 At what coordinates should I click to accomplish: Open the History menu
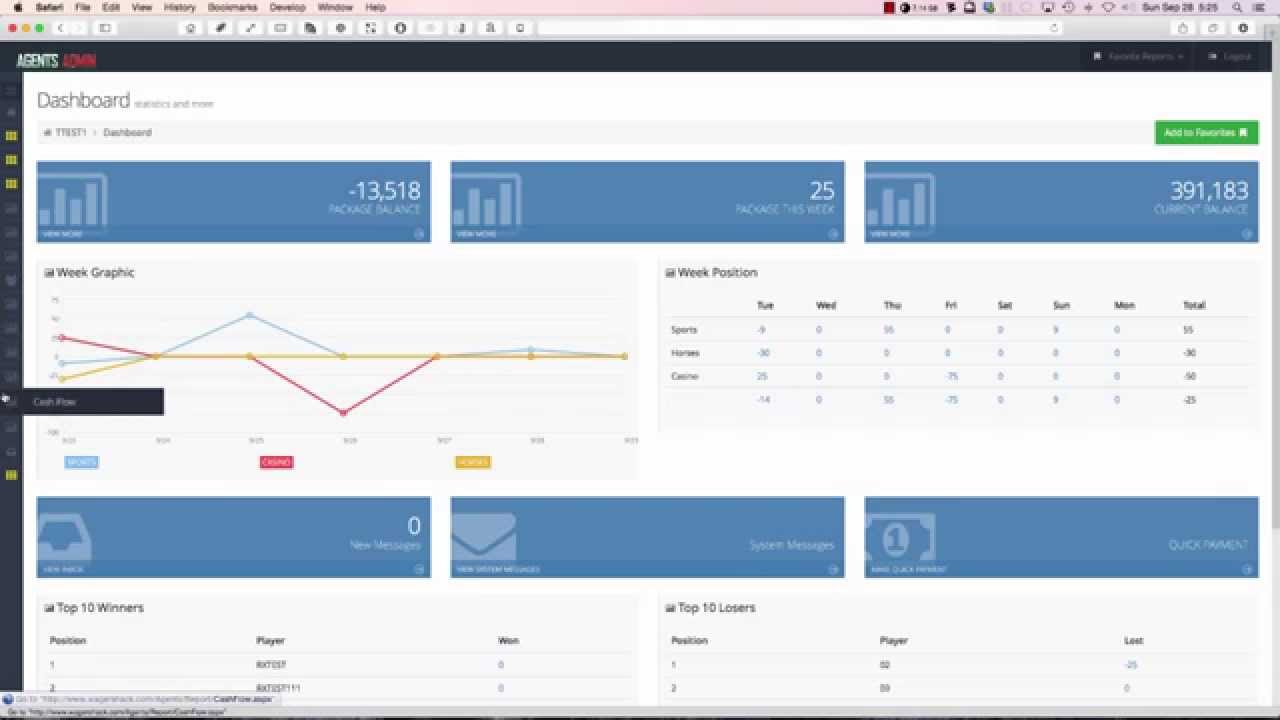(x=179, y=7)
